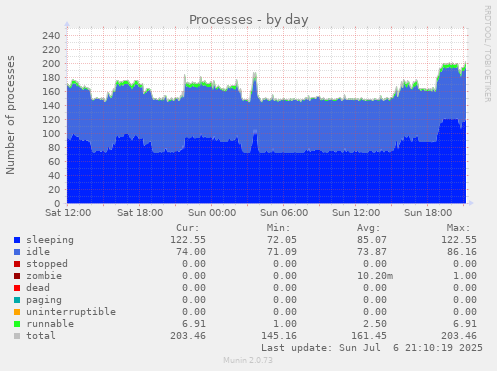Click idle average value 73.87

(x=372, y=252)
